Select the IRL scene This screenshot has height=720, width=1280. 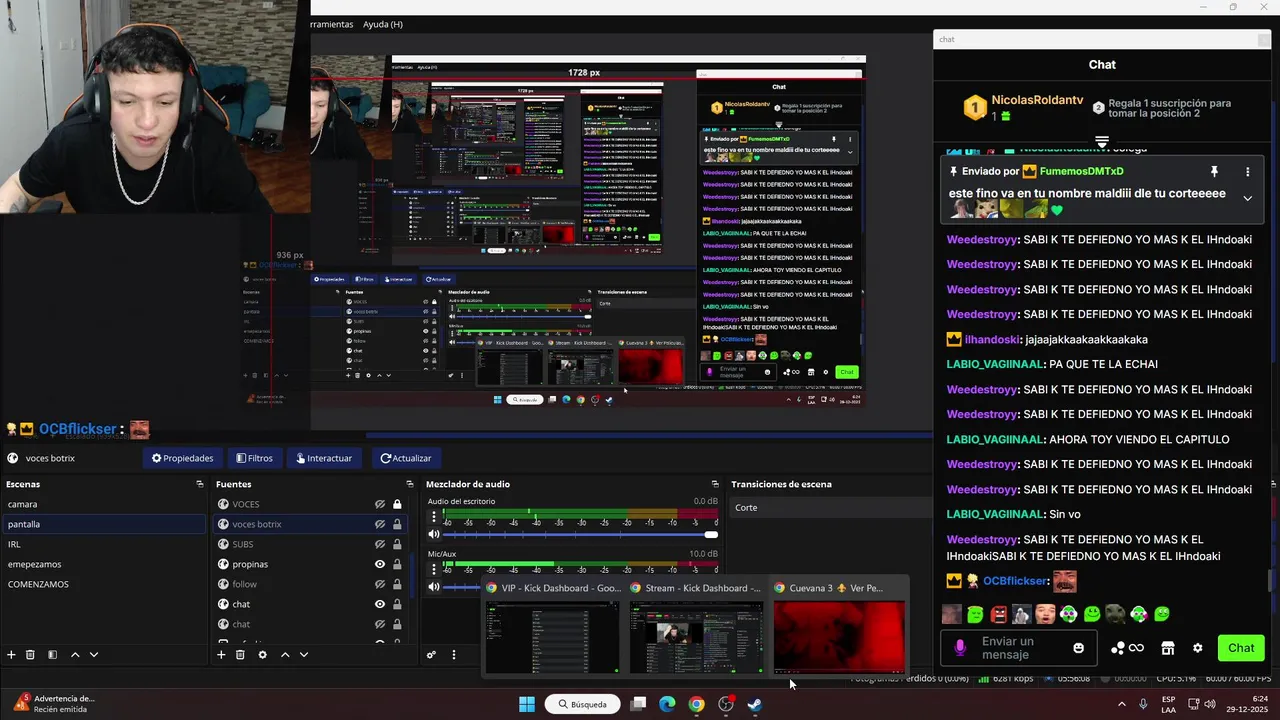[x=104, y=544]
